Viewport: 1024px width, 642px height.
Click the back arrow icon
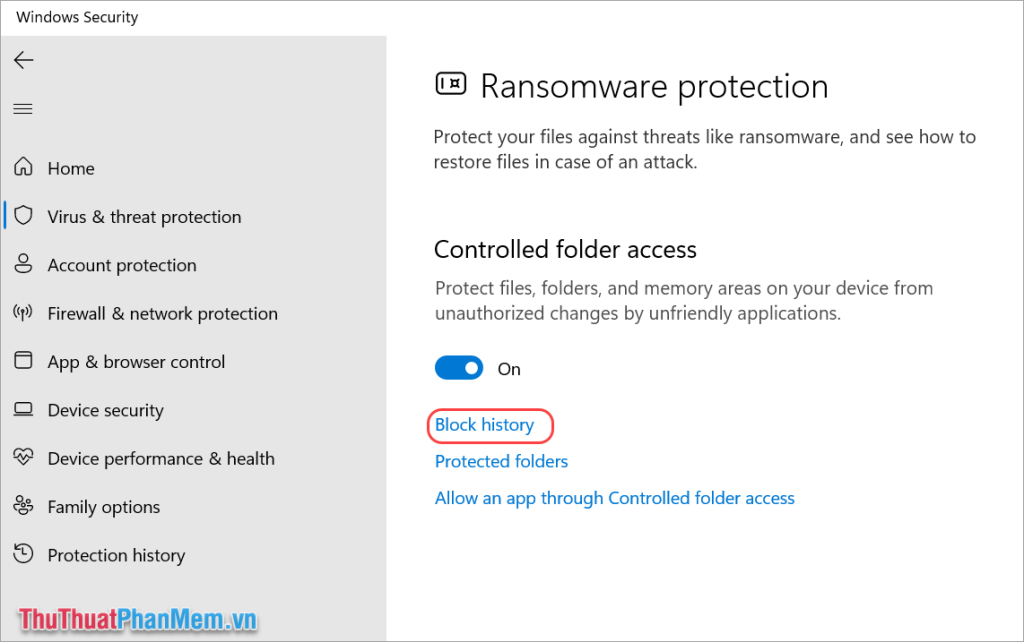tap(24, 60)
